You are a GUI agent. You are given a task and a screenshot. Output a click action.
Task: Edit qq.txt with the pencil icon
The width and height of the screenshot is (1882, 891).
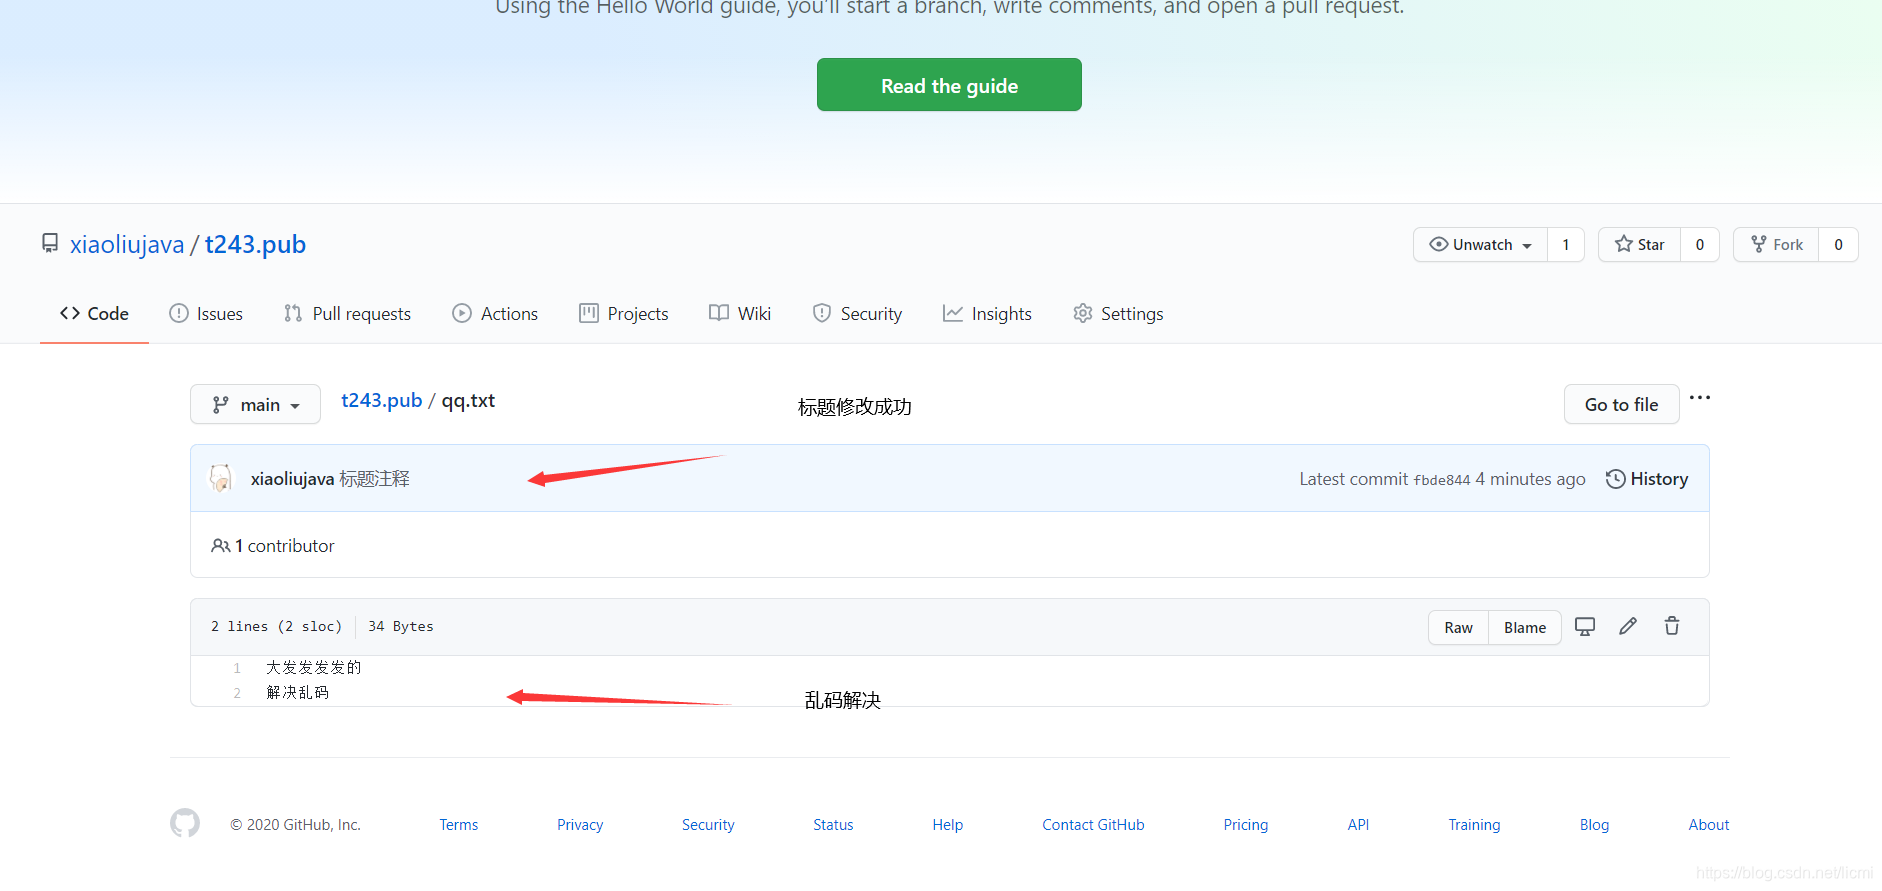(x=1628, y=626)
